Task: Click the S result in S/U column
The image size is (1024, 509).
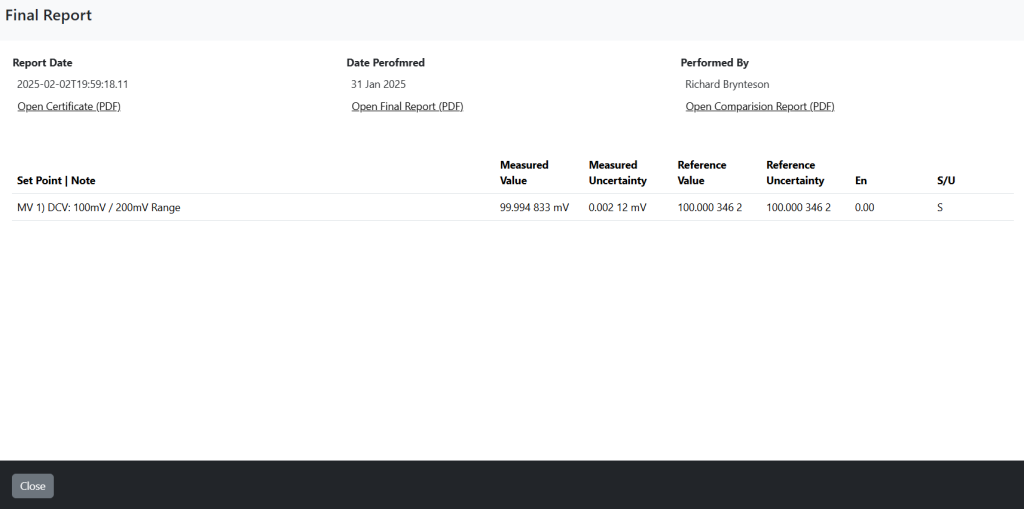Action: [x=940, y=208]
